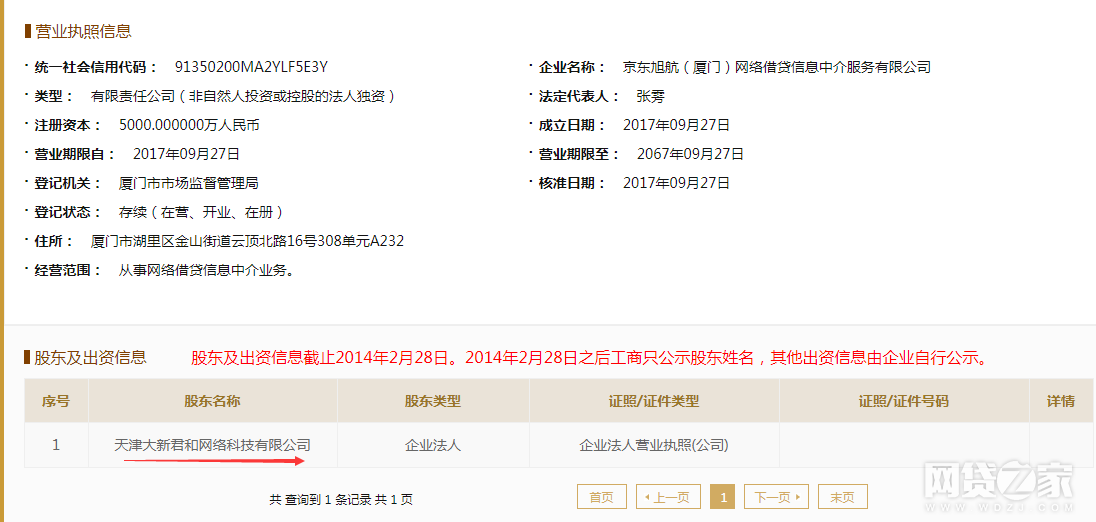
Task: Advance with the 下一页 button
Action: 777,497
